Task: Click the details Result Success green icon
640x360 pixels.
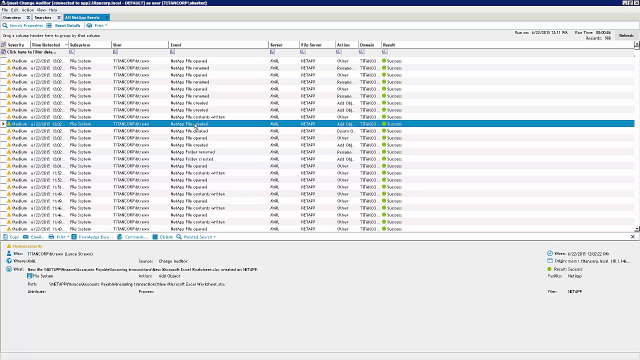Action: 549,269
